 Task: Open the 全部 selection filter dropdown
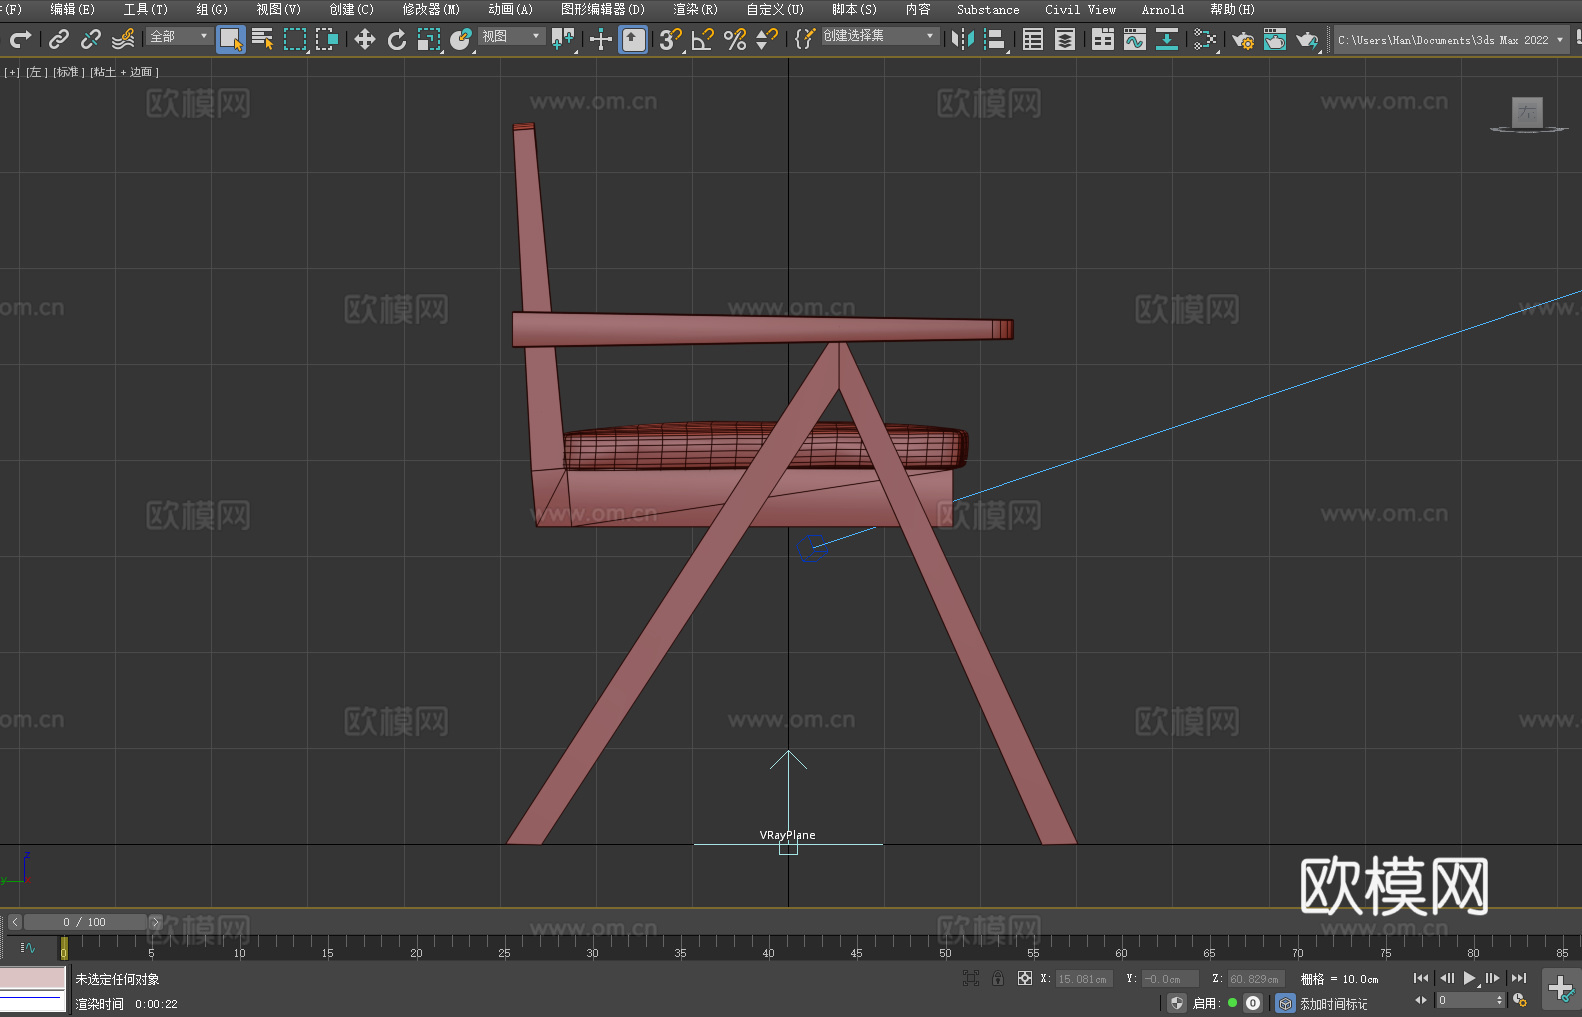pos(179,36)
